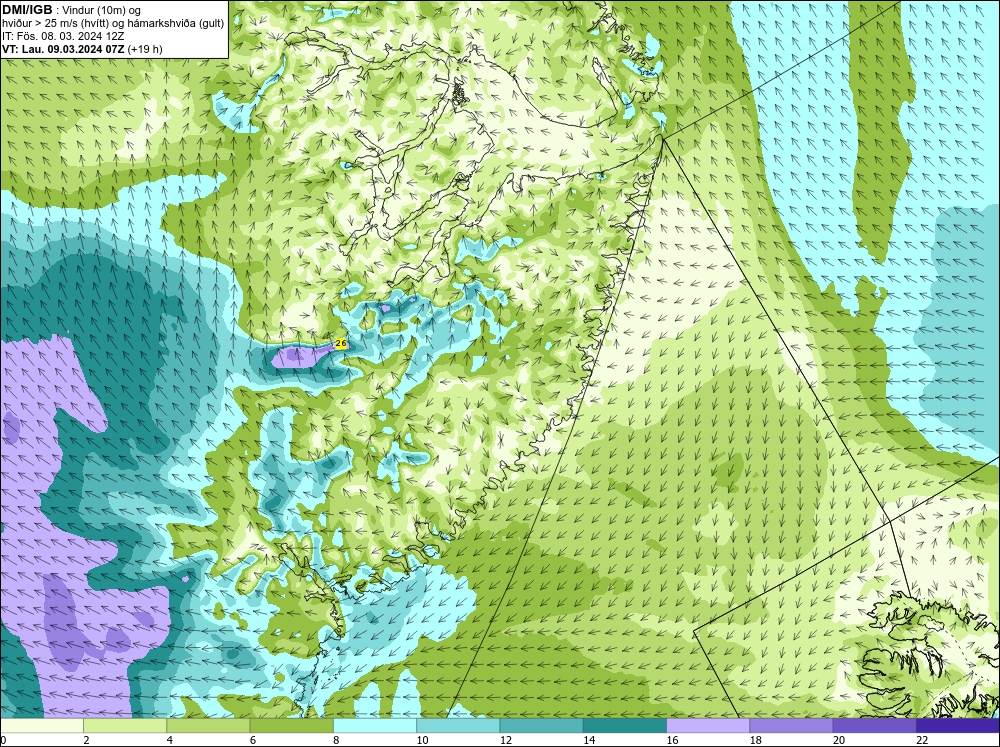Image resolution: width=1000 pixels, height=747 pixels.
Task: Click the 'DMI/IGB' title text
Action: (27, 10)
